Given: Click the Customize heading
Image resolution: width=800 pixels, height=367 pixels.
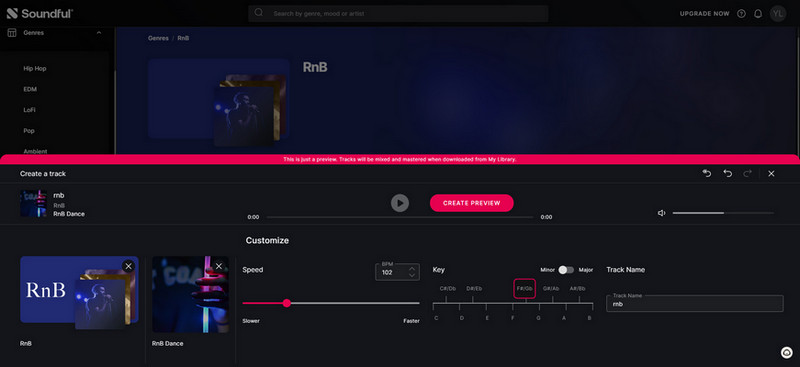Looking at the screenshot, I should 267,240.
